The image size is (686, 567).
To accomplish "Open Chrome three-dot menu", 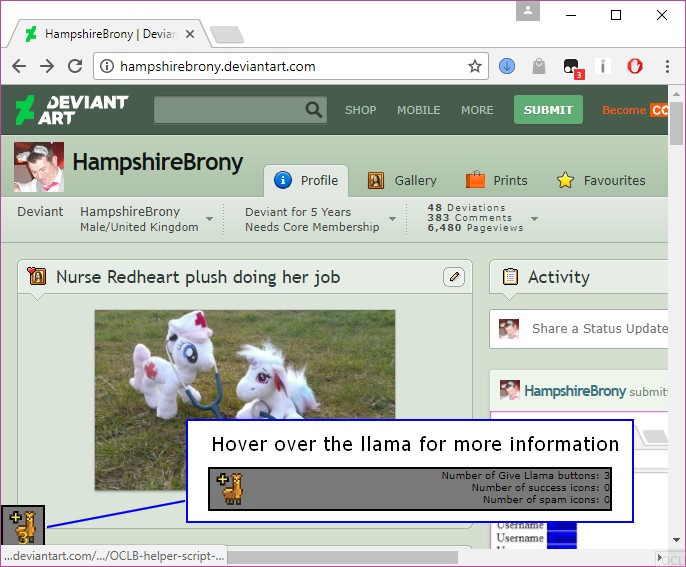I will [667, 66].
